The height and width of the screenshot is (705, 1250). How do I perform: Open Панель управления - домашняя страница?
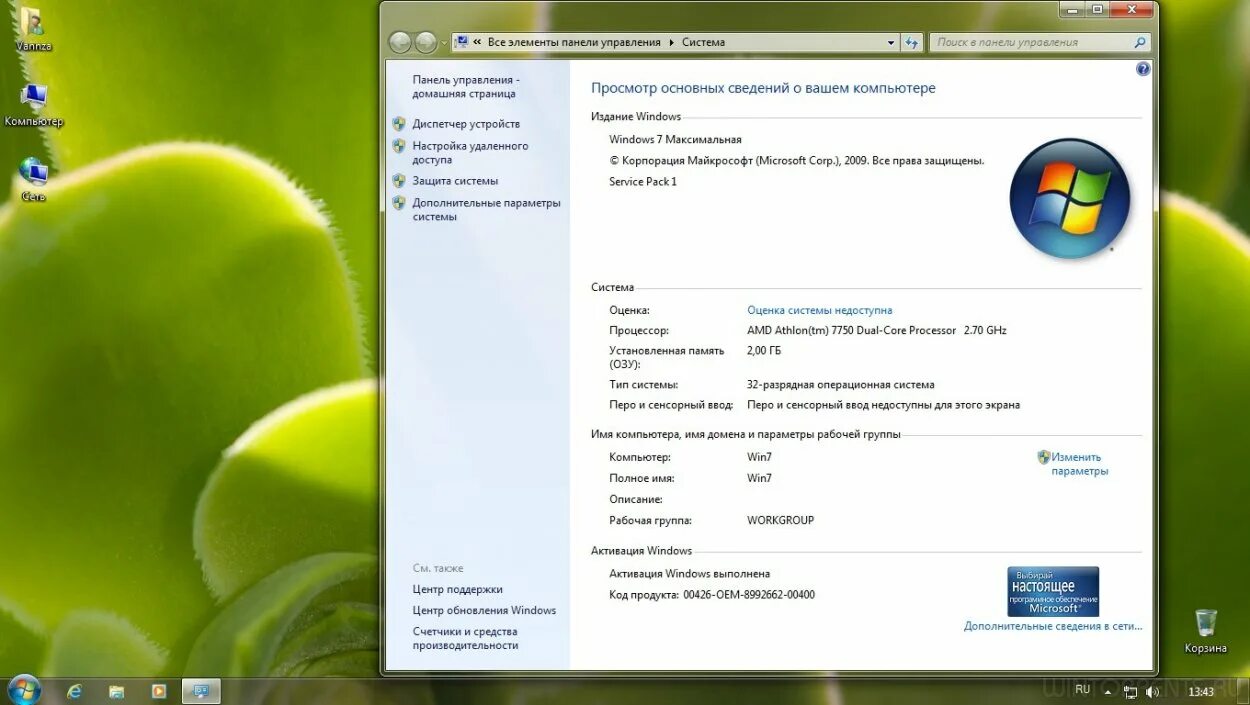point(465,87)
